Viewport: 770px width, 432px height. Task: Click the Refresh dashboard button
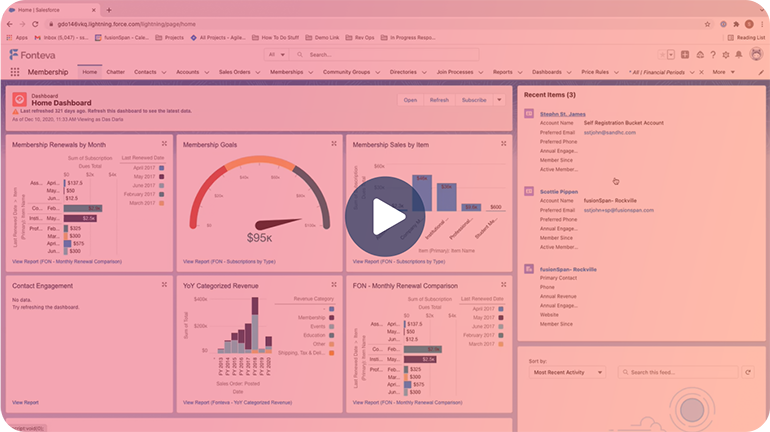[x=439, y=100]
